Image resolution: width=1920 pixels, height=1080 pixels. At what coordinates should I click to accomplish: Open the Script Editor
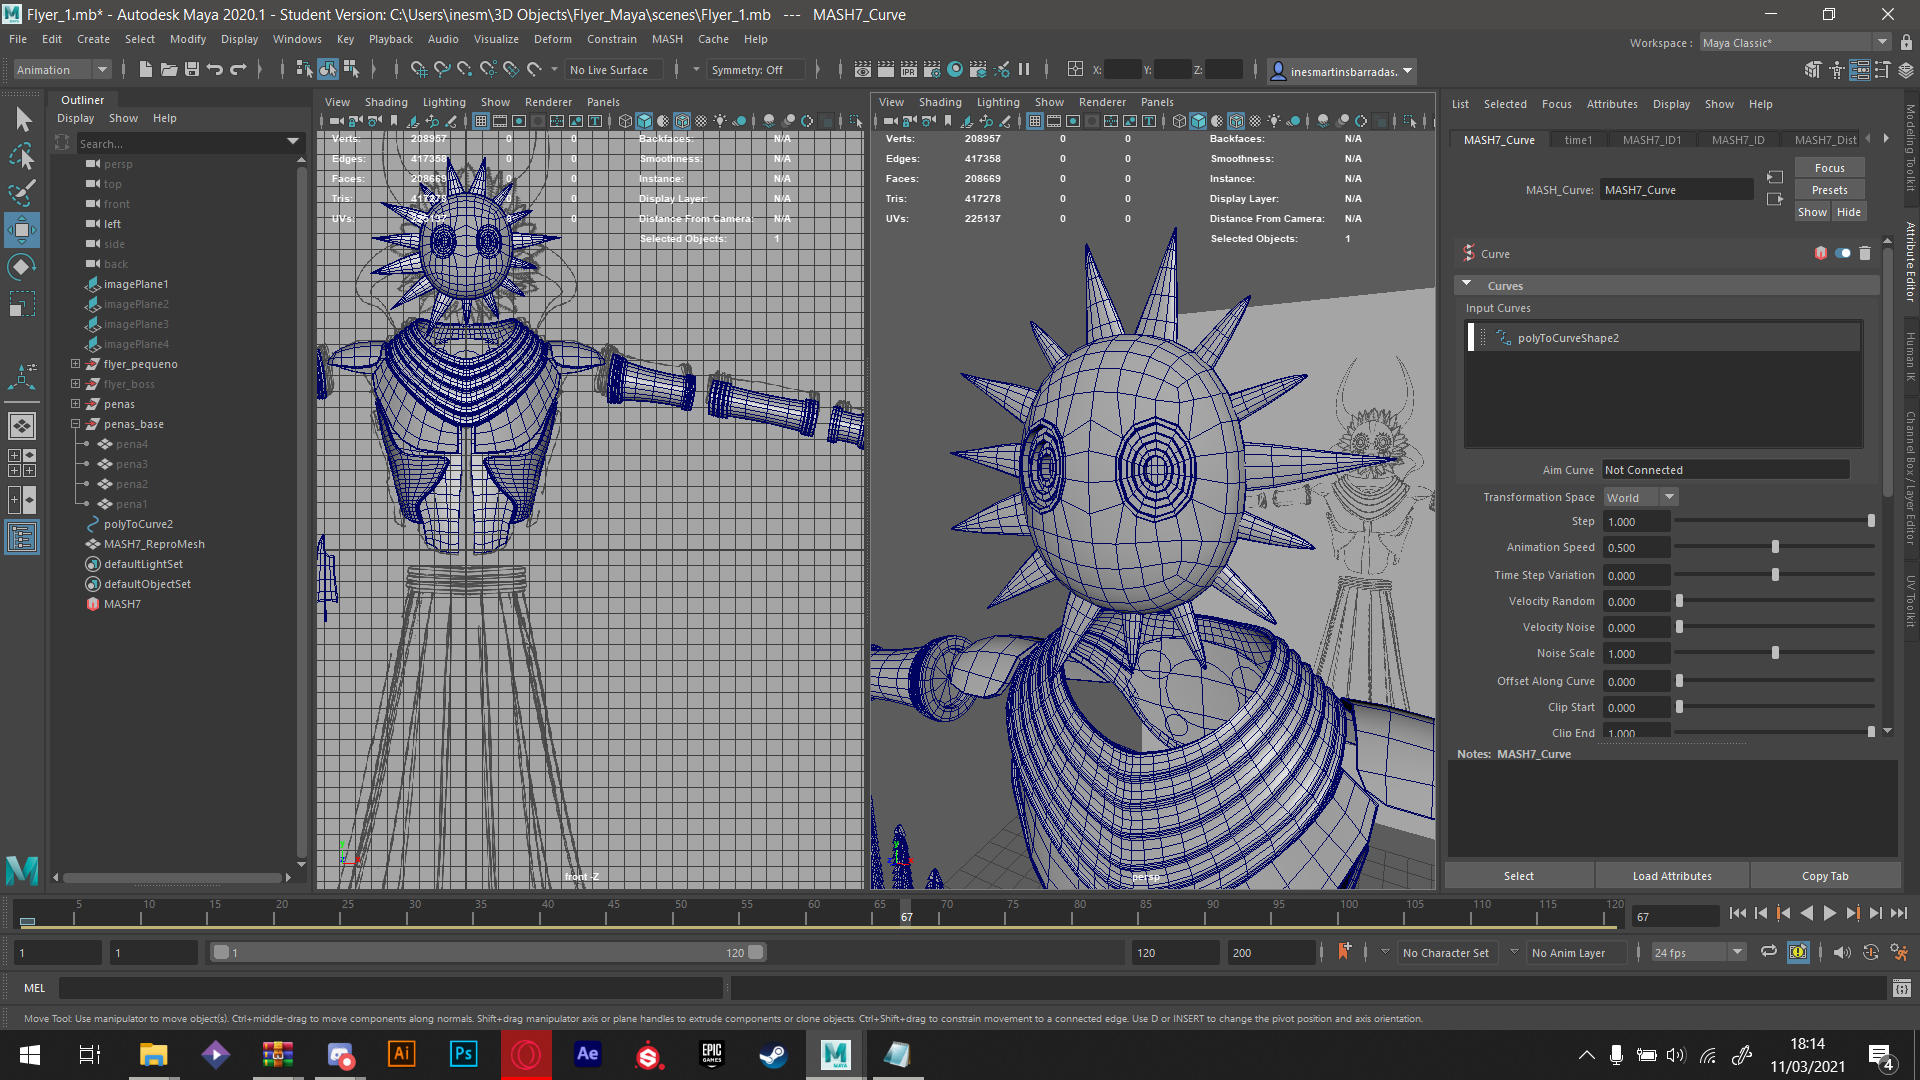[x=1902, y=988]
